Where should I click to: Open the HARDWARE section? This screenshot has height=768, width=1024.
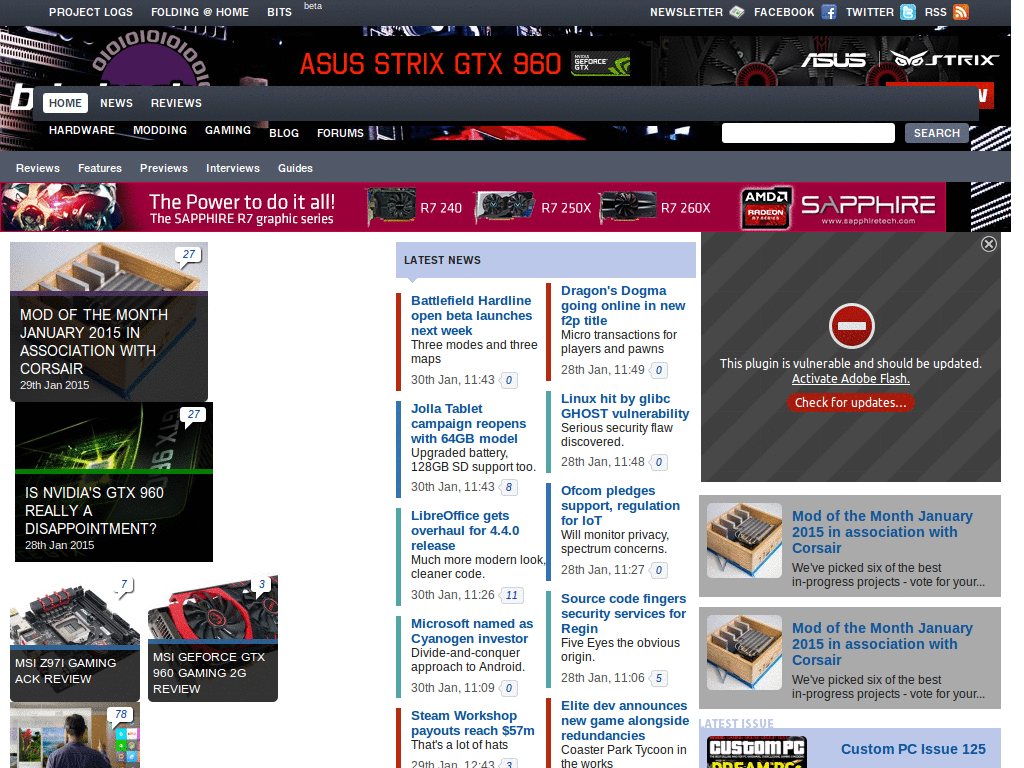pyautogui.click(x=82, y=130)
